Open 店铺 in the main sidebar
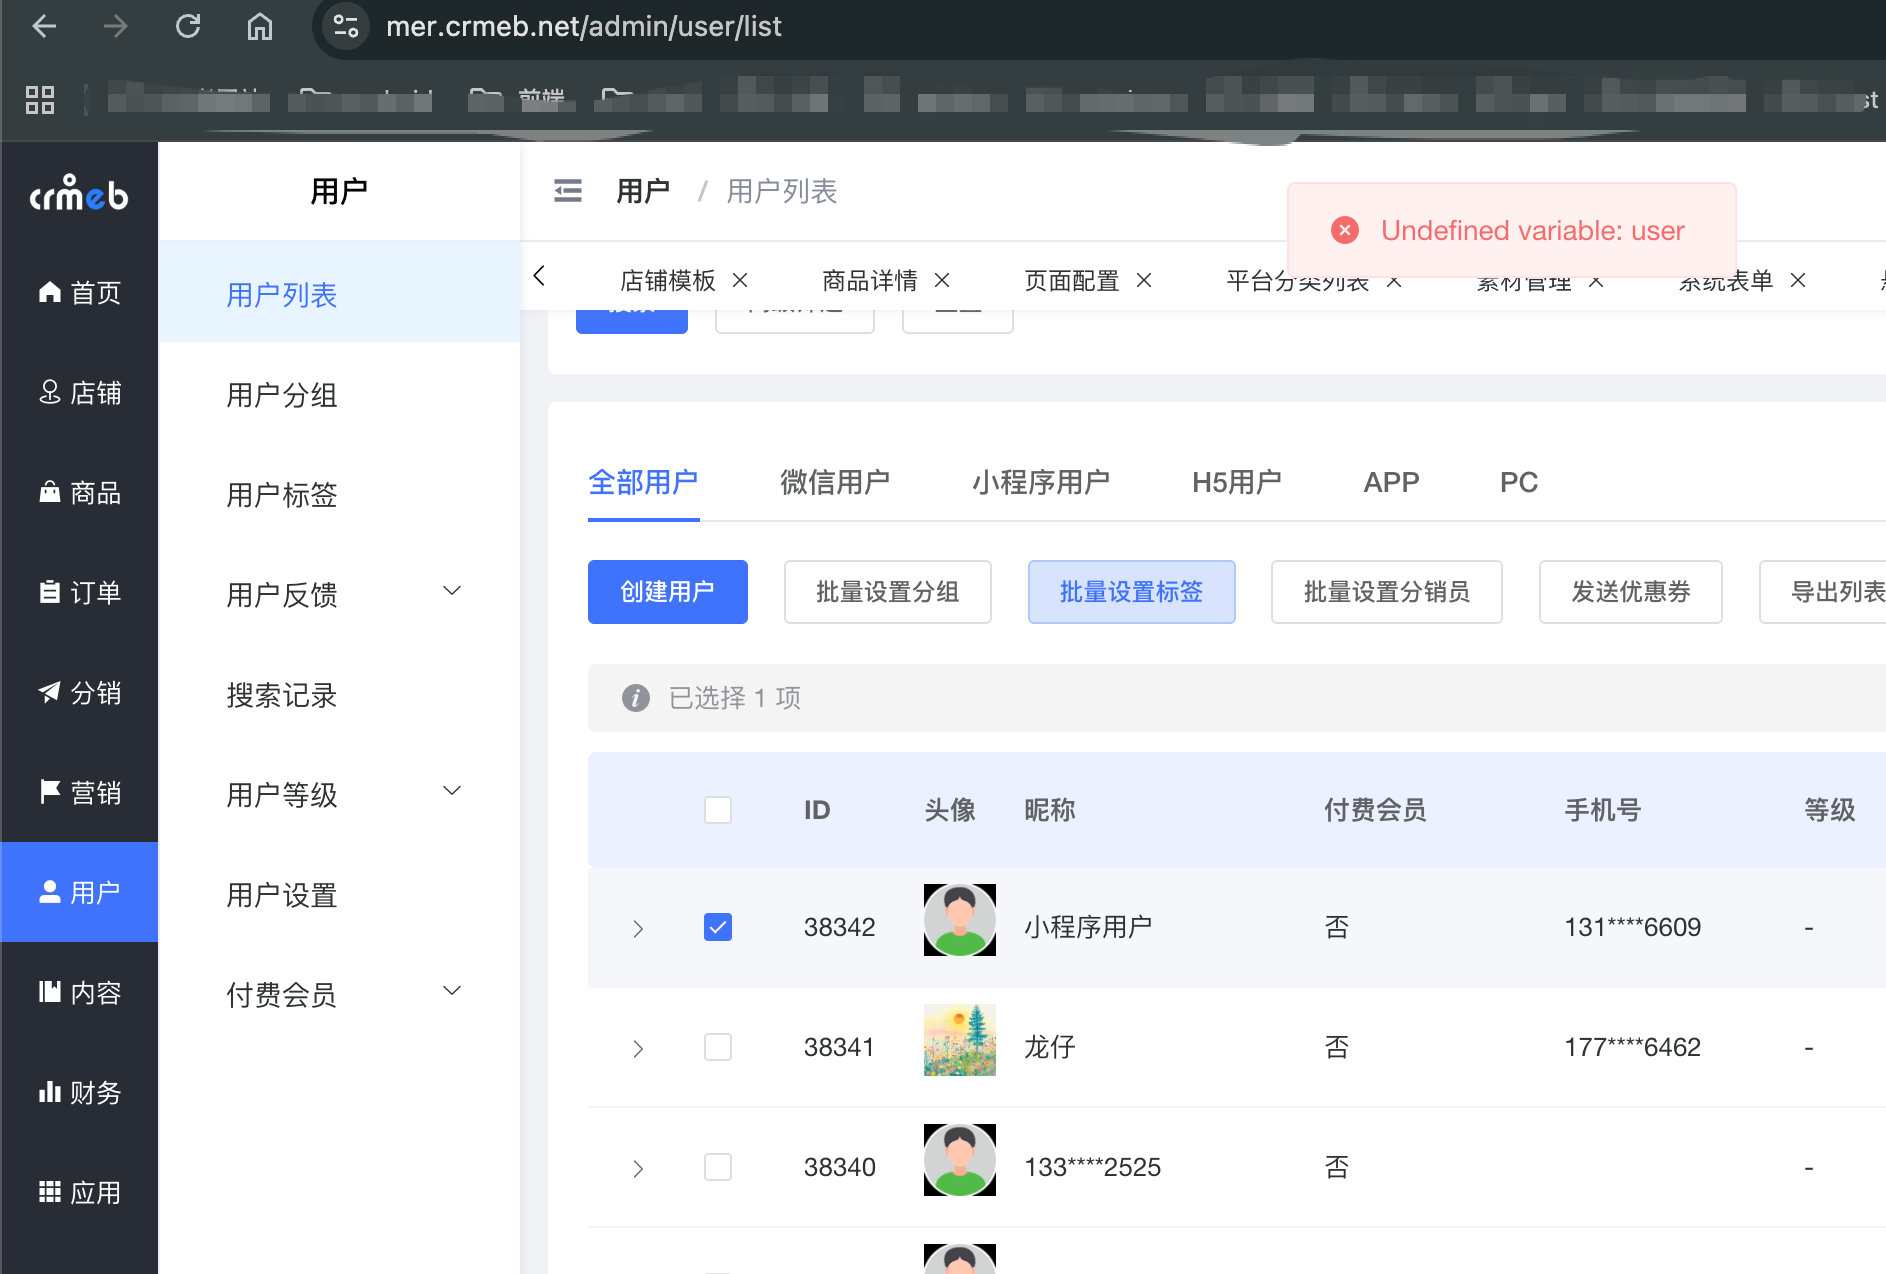Viewport: 1886px width, 1274px height. point(80,392)
